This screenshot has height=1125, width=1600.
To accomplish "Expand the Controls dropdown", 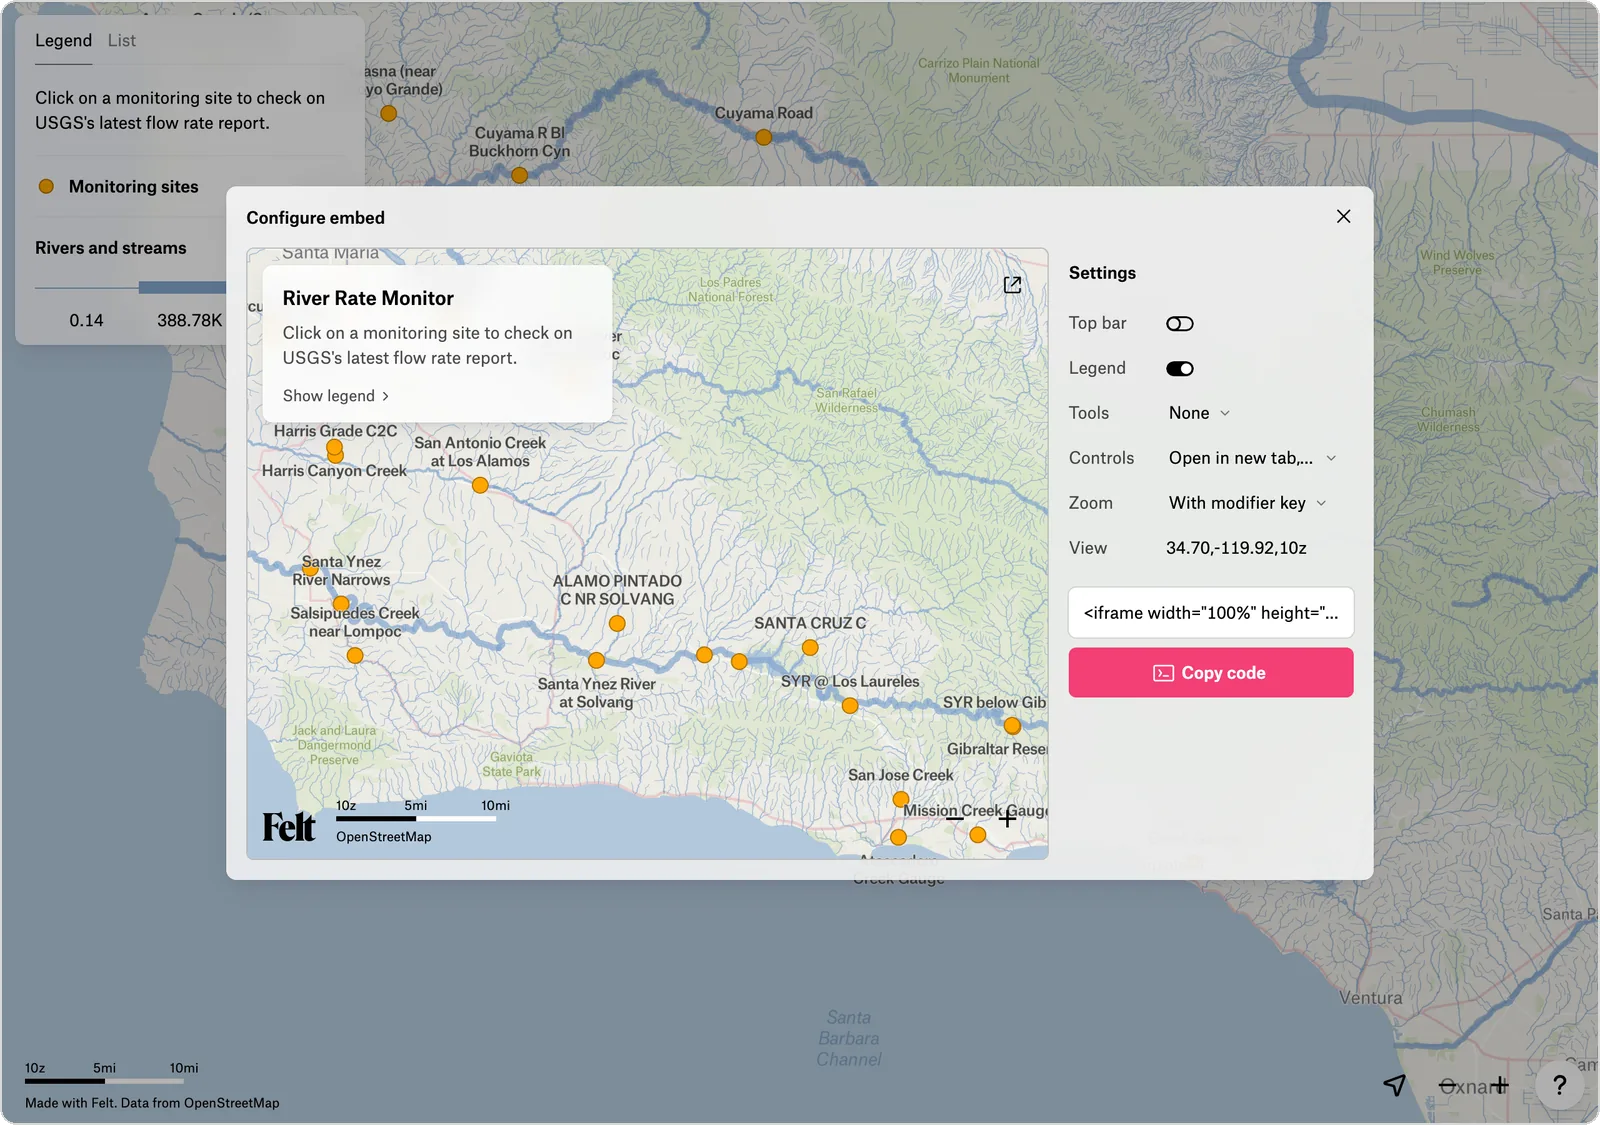I will point(1253,458).
